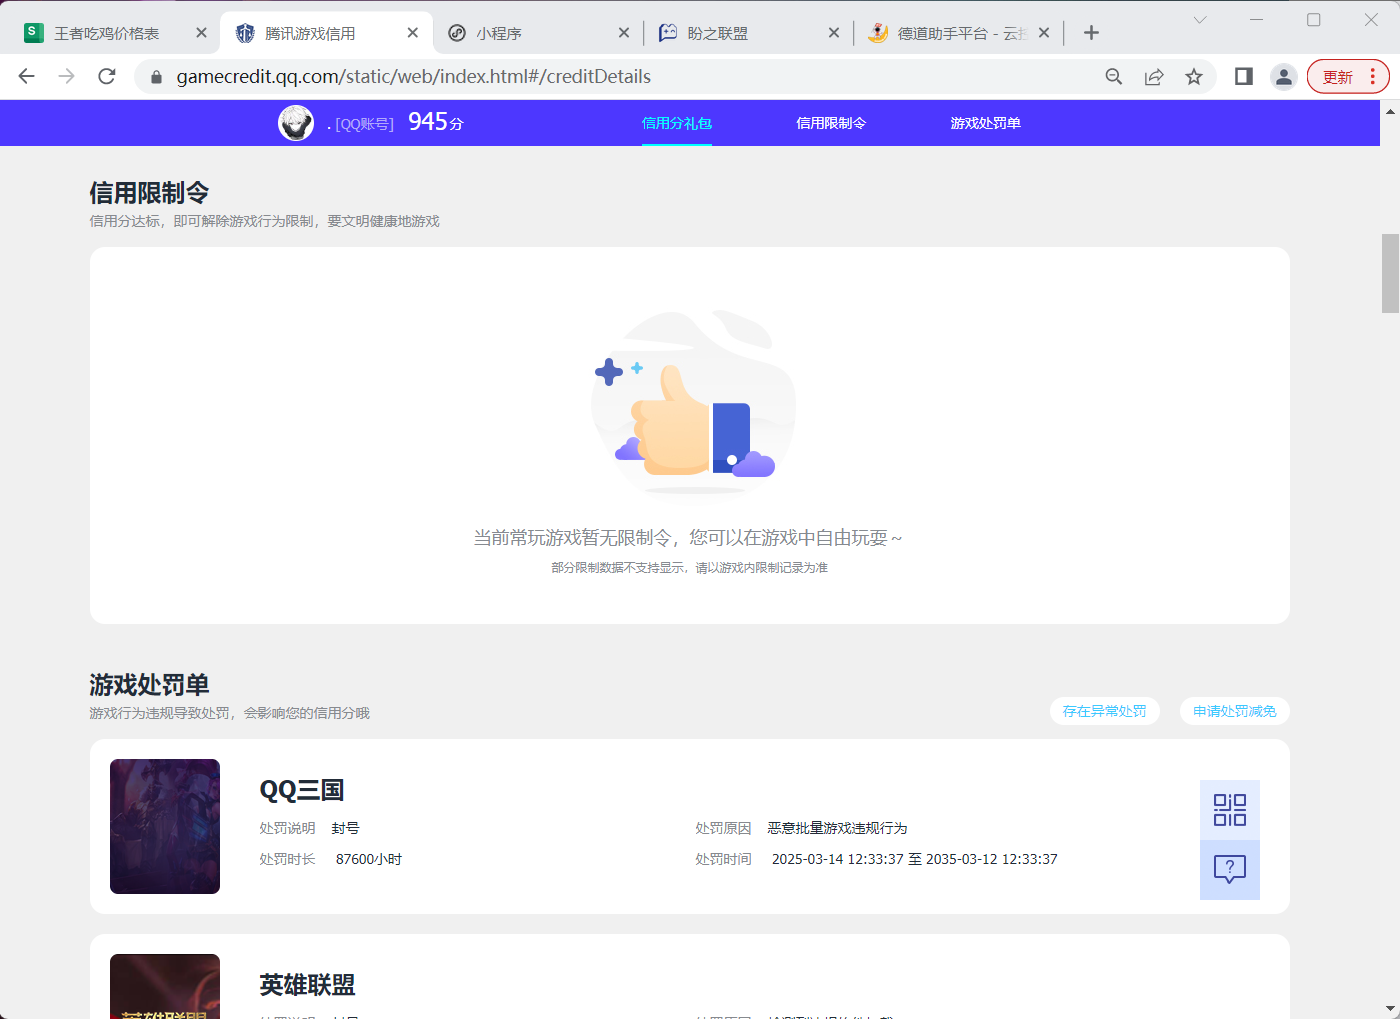Click the 信用限制令 section heading

tap(149, 192)
